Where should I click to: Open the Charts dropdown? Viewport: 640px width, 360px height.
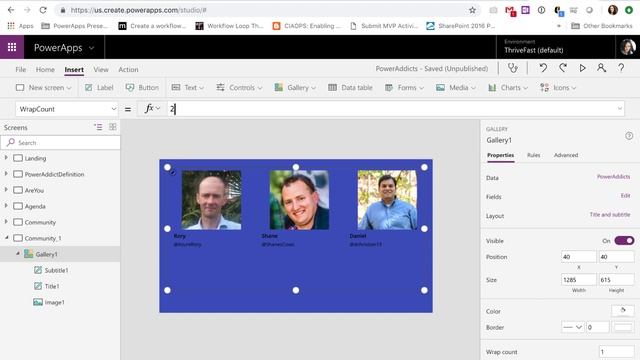coord(508,87)
